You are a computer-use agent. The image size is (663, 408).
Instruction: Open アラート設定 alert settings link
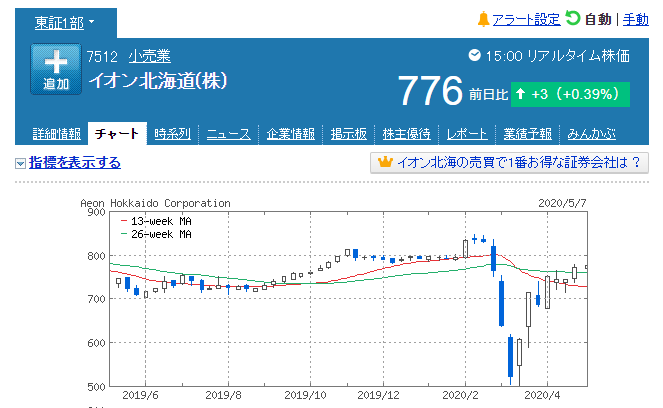[x=526, y=19]
